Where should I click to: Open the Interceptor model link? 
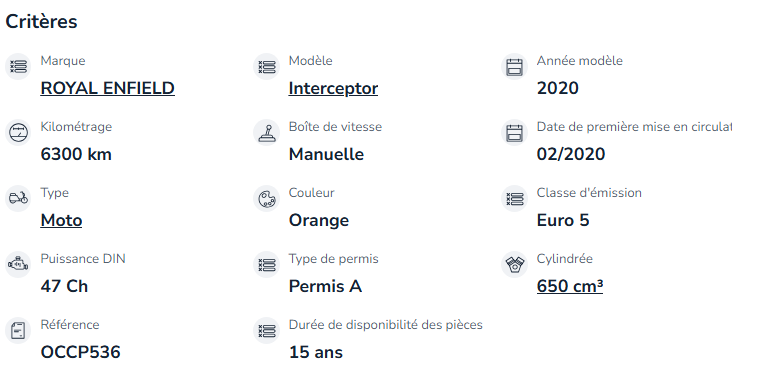tap(333, 88)
